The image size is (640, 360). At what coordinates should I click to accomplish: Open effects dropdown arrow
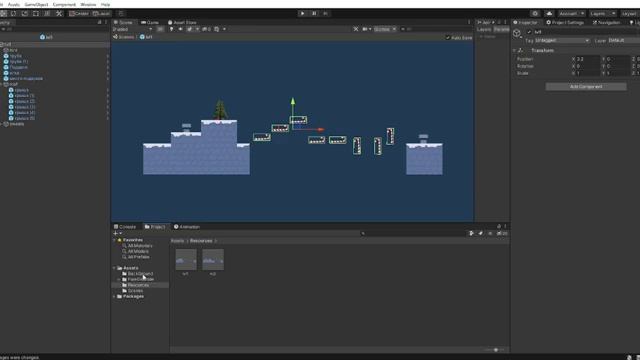pyautogui.click(x=197, y=29)
